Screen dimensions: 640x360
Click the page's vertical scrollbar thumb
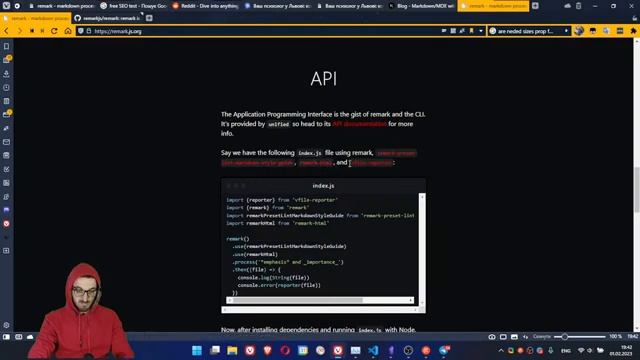click(636, 189)
